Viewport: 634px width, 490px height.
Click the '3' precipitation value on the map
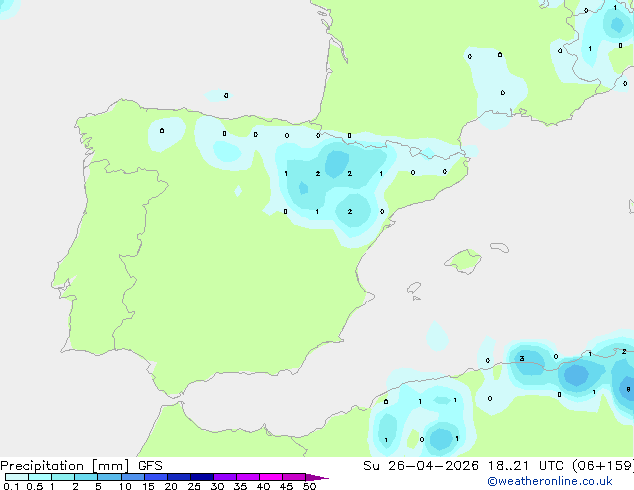pyautogui.click(x=522, y=359)
